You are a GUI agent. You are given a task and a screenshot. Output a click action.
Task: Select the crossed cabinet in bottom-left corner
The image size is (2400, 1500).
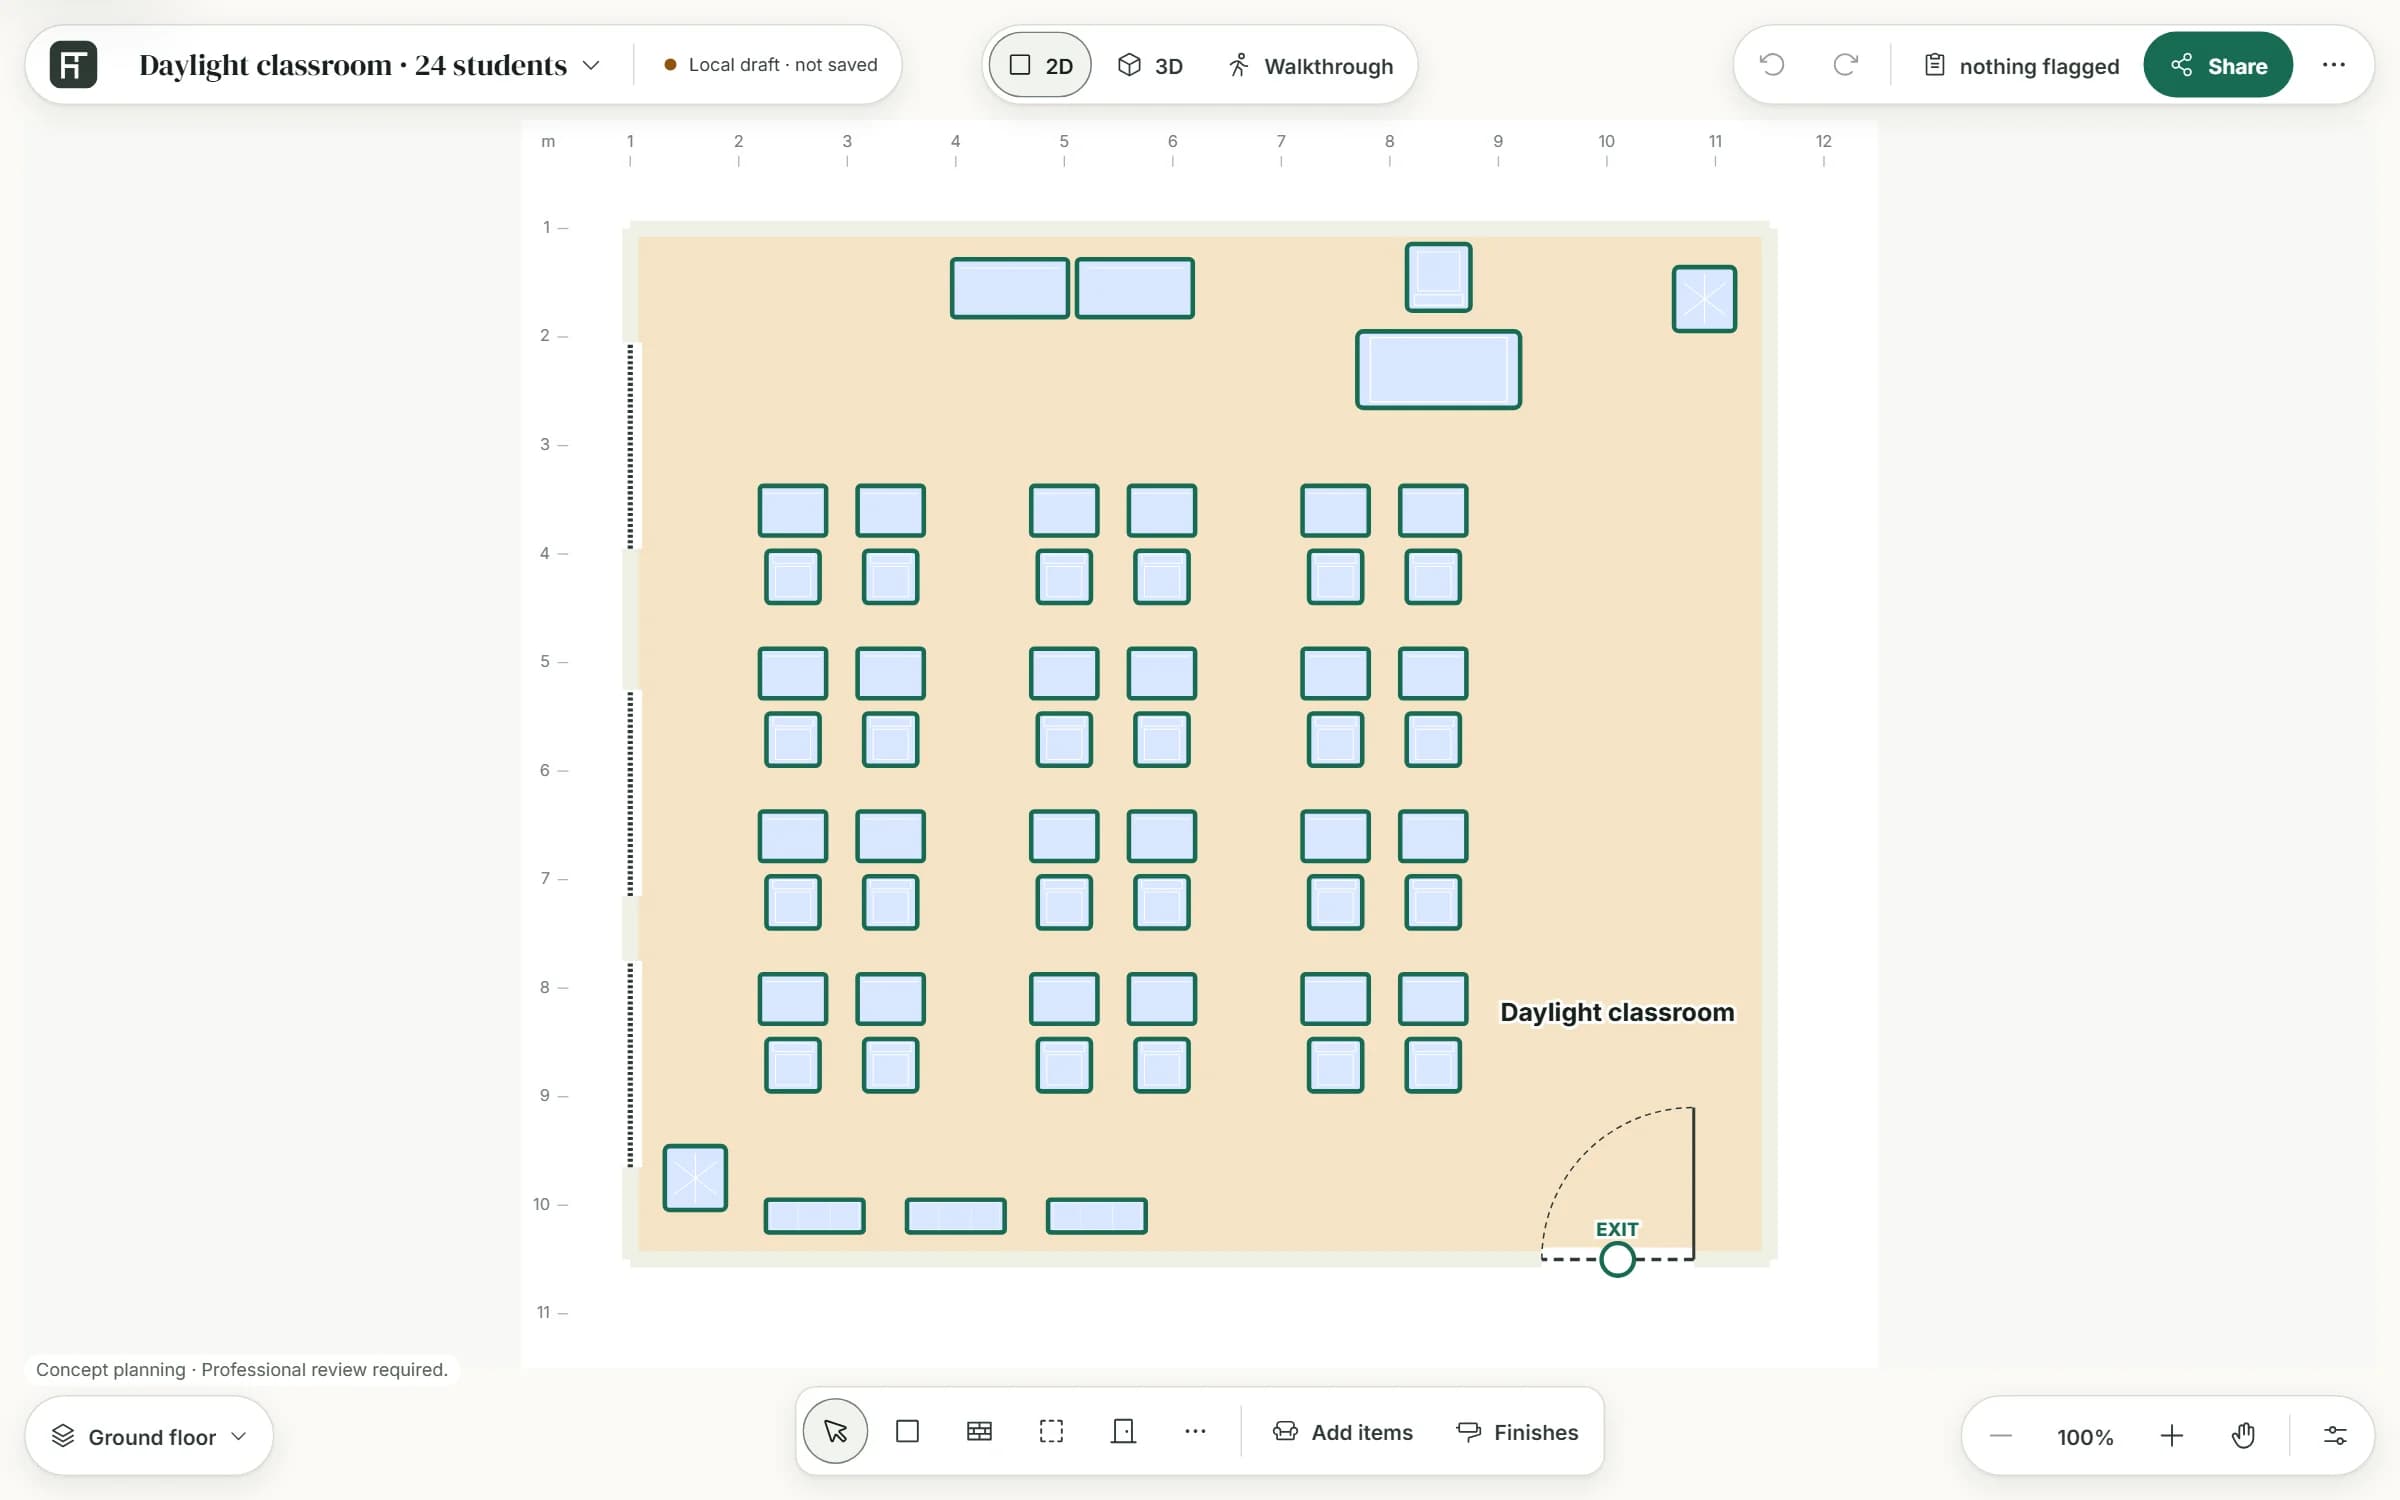(x=695, y=1177)
